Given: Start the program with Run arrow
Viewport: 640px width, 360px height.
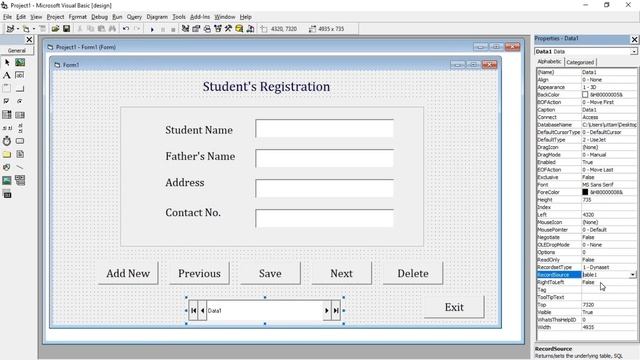Looking at the screenshot, I should pos(152,29).
